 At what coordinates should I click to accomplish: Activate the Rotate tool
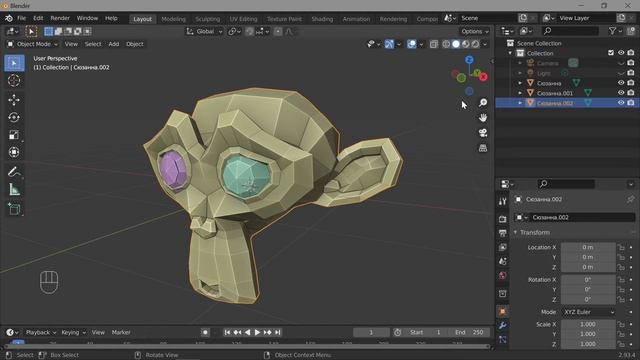14,118
